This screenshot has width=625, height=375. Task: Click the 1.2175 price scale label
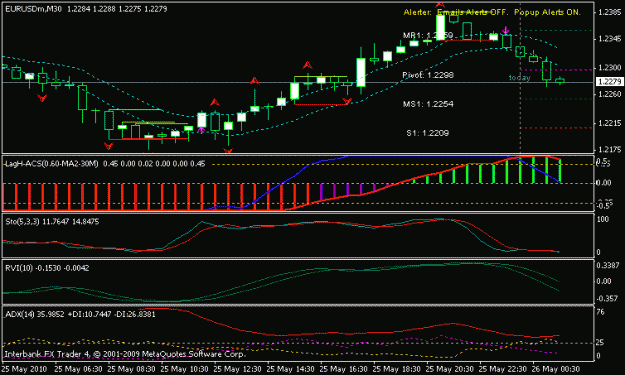610,150
